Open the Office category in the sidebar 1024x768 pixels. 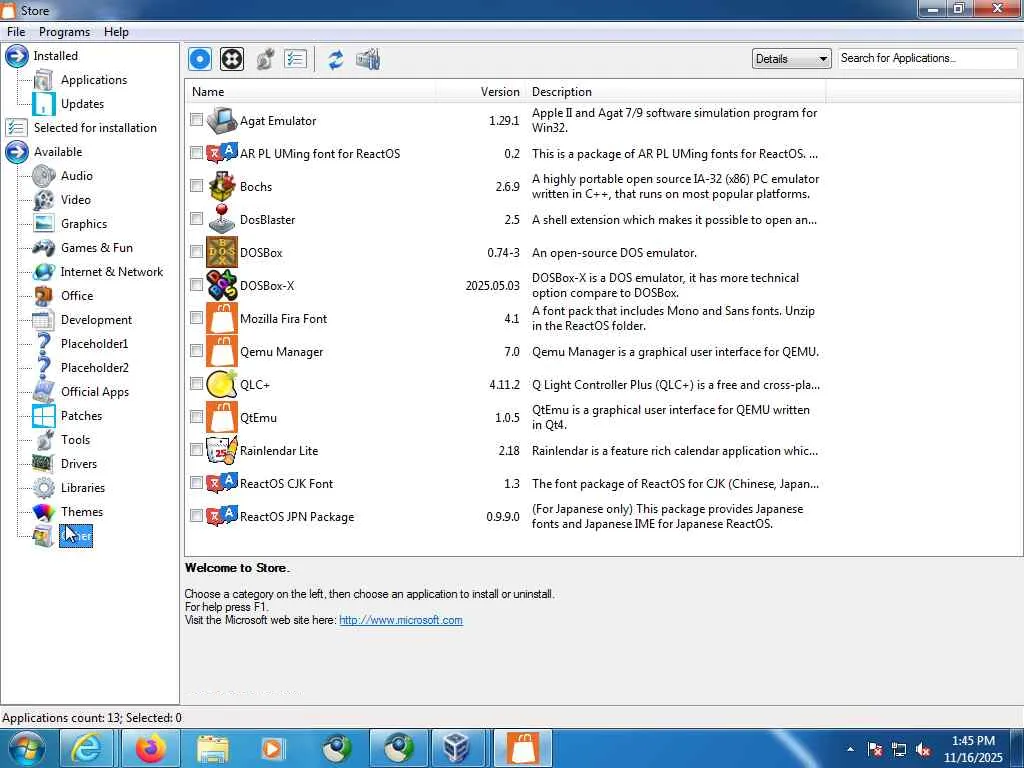tap(77, 296)
